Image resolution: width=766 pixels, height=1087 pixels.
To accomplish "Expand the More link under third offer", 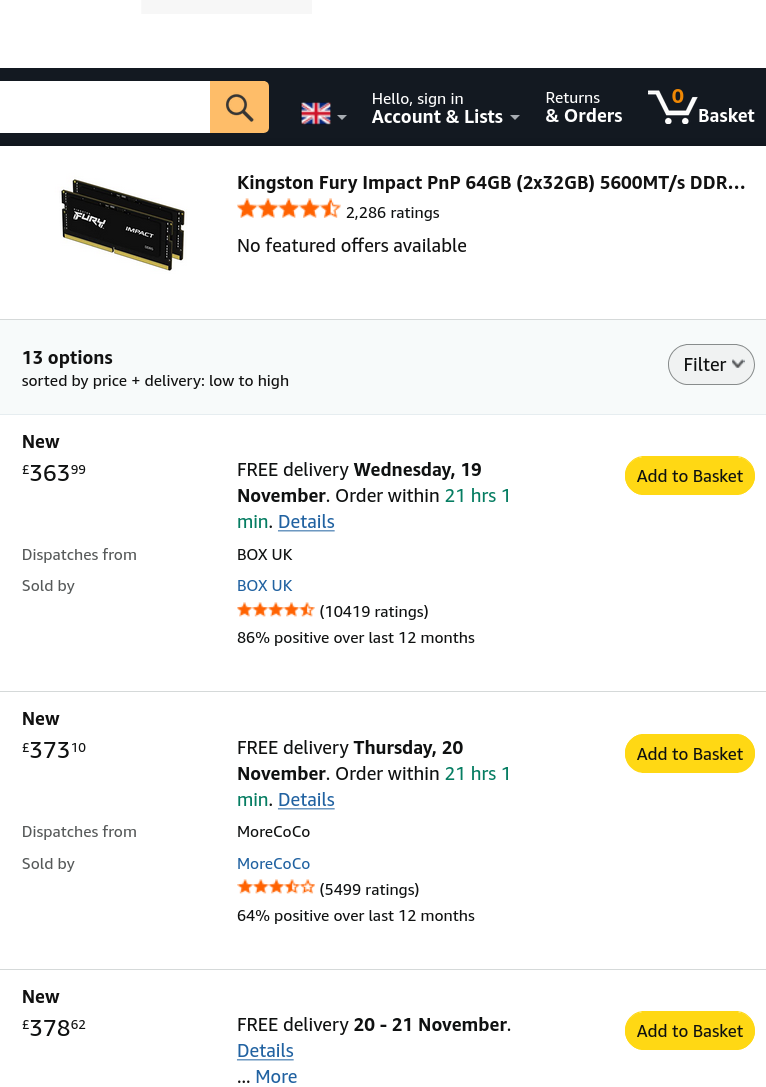I will click(x=276, y=1077).
